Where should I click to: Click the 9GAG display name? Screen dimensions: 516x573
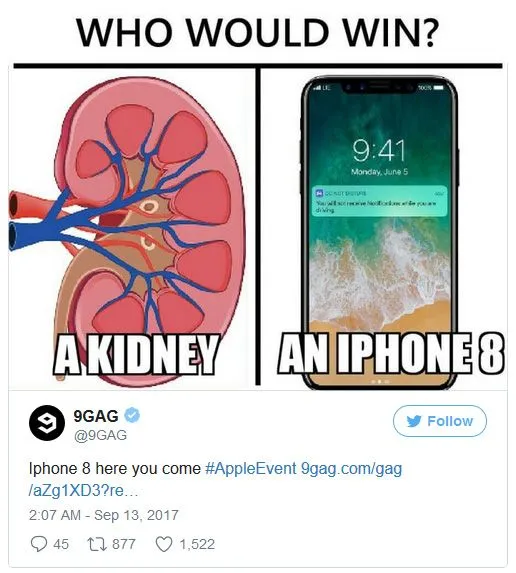(96, 416)
